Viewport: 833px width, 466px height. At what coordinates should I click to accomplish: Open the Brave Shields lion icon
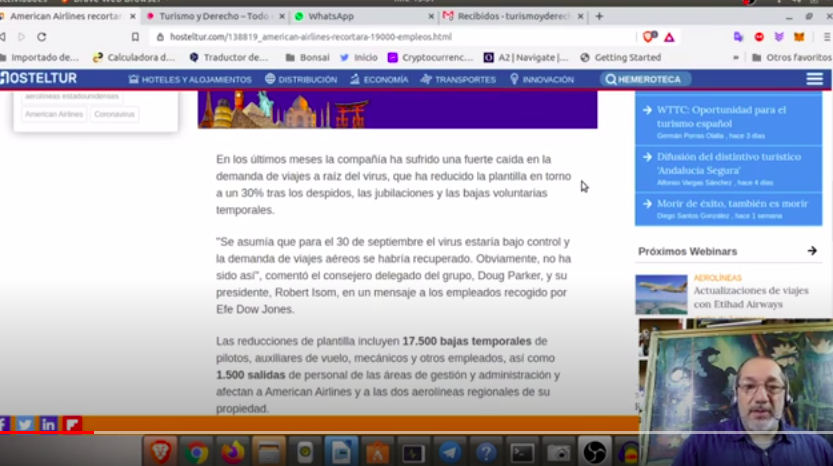pyautogui.click(x=650, y=37)
